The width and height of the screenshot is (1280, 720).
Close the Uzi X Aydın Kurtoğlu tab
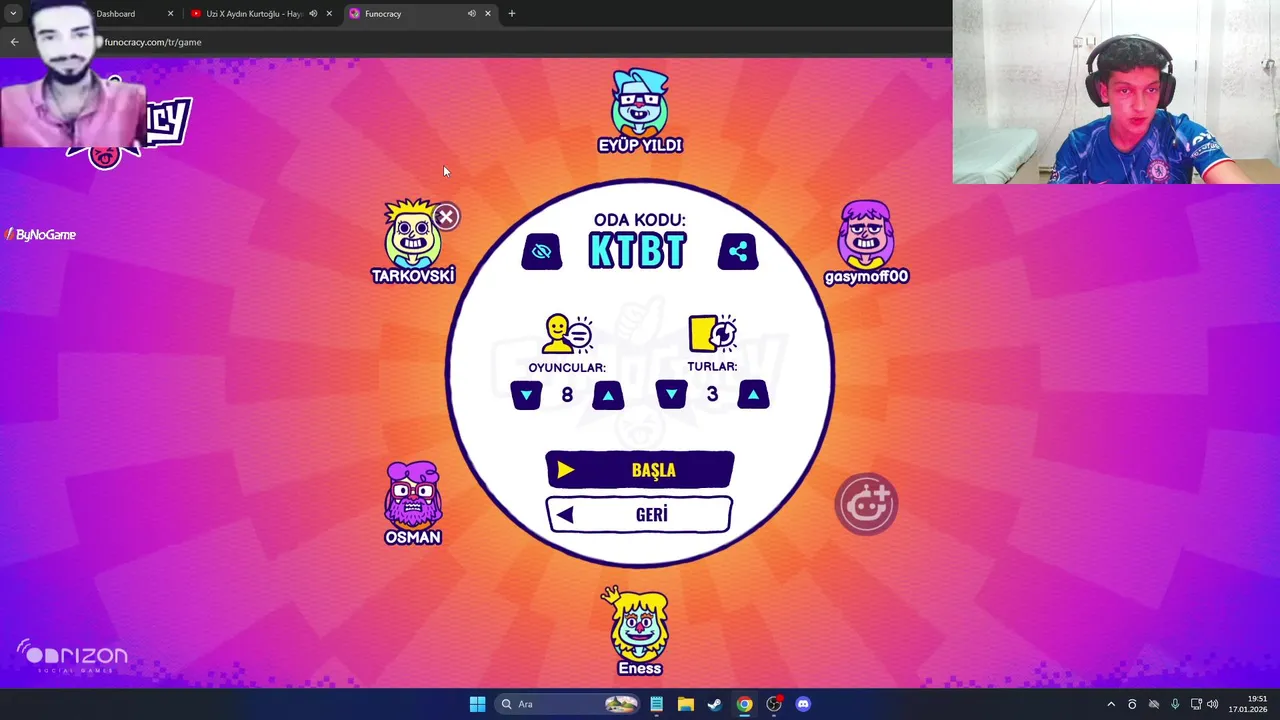point(329,14)
